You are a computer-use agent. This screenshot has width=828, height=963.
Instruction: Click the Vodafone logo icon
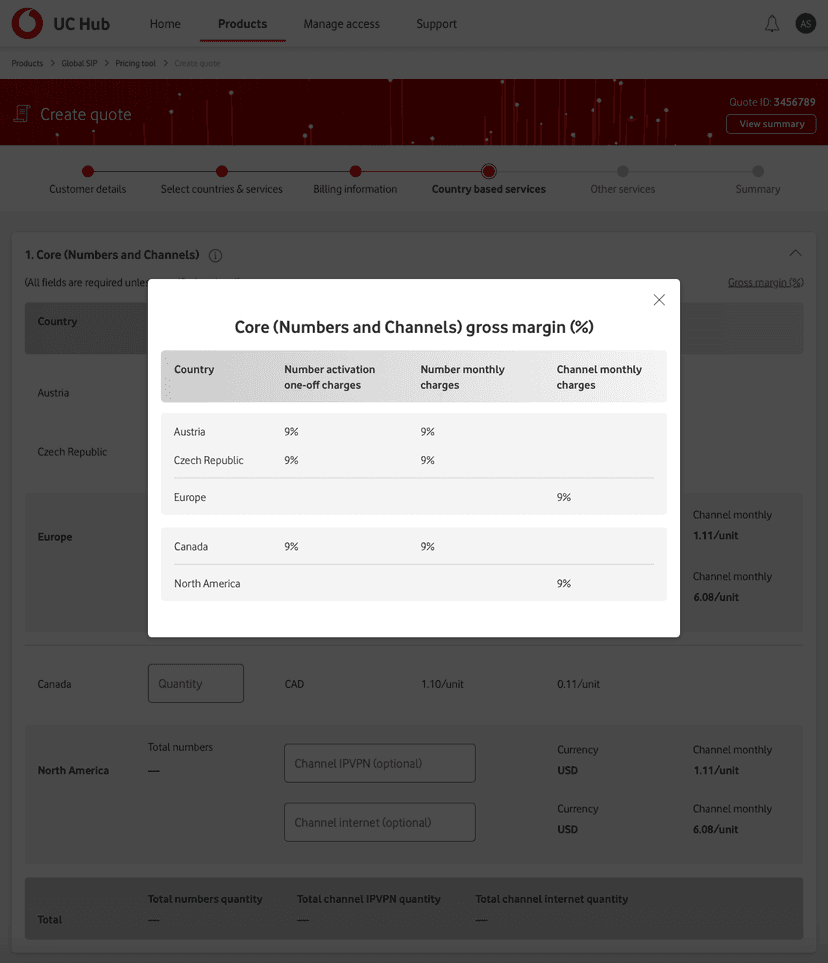coord(27,23)
